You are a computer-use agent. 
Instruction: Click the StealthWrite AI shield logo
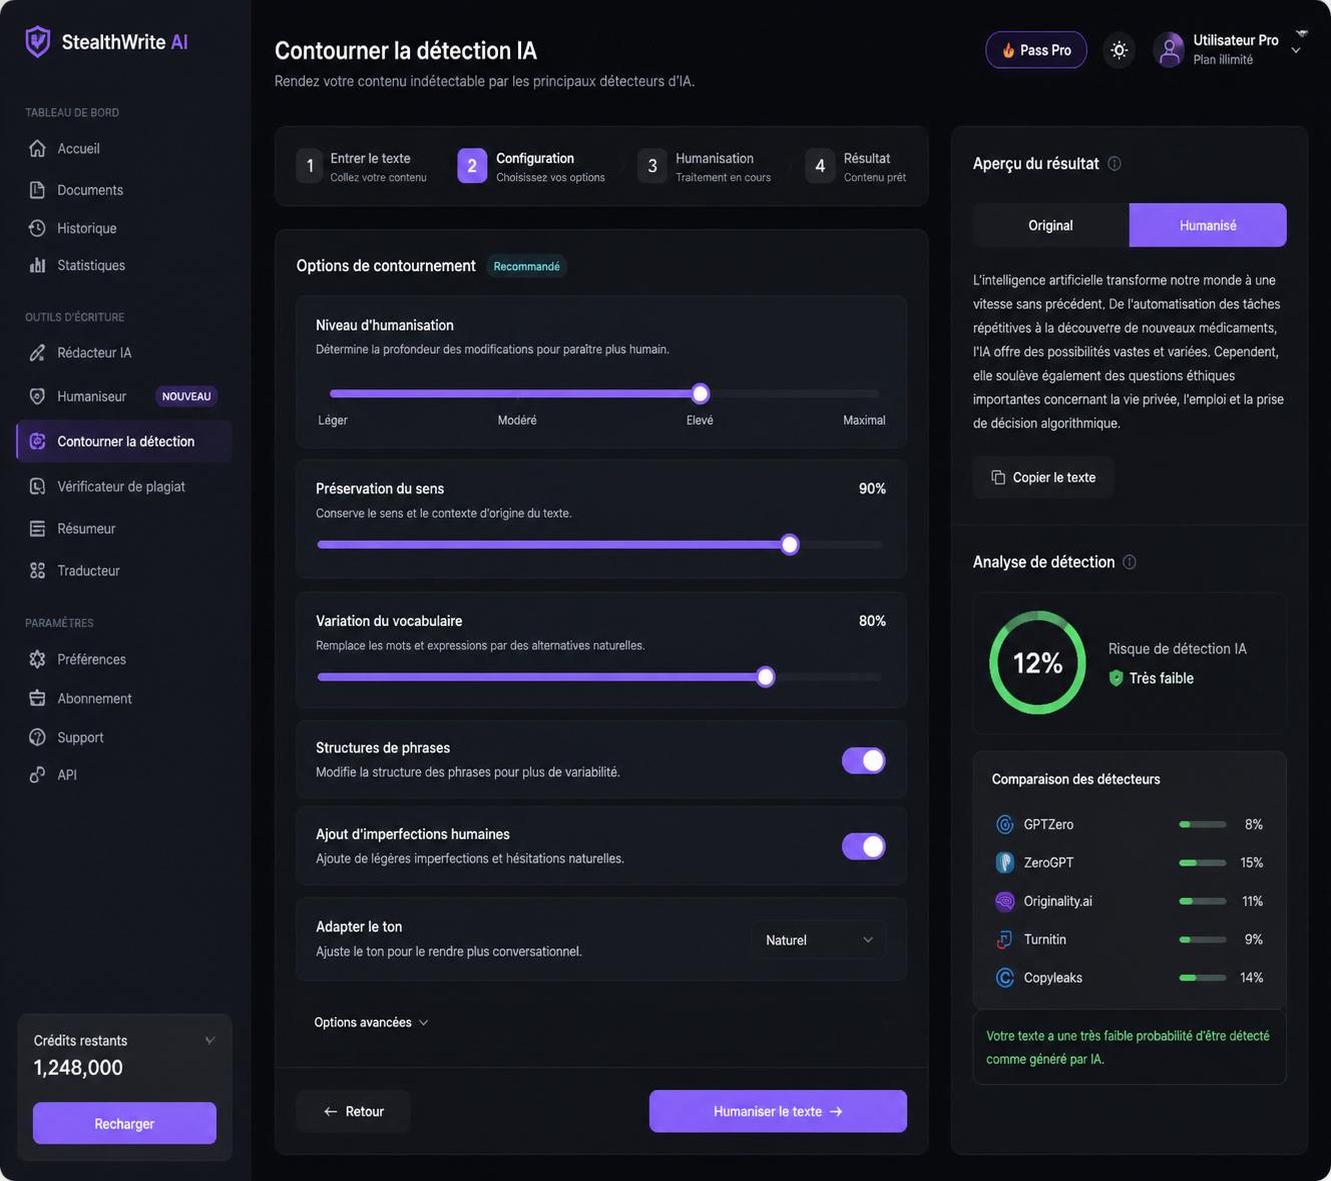(38, 41)
